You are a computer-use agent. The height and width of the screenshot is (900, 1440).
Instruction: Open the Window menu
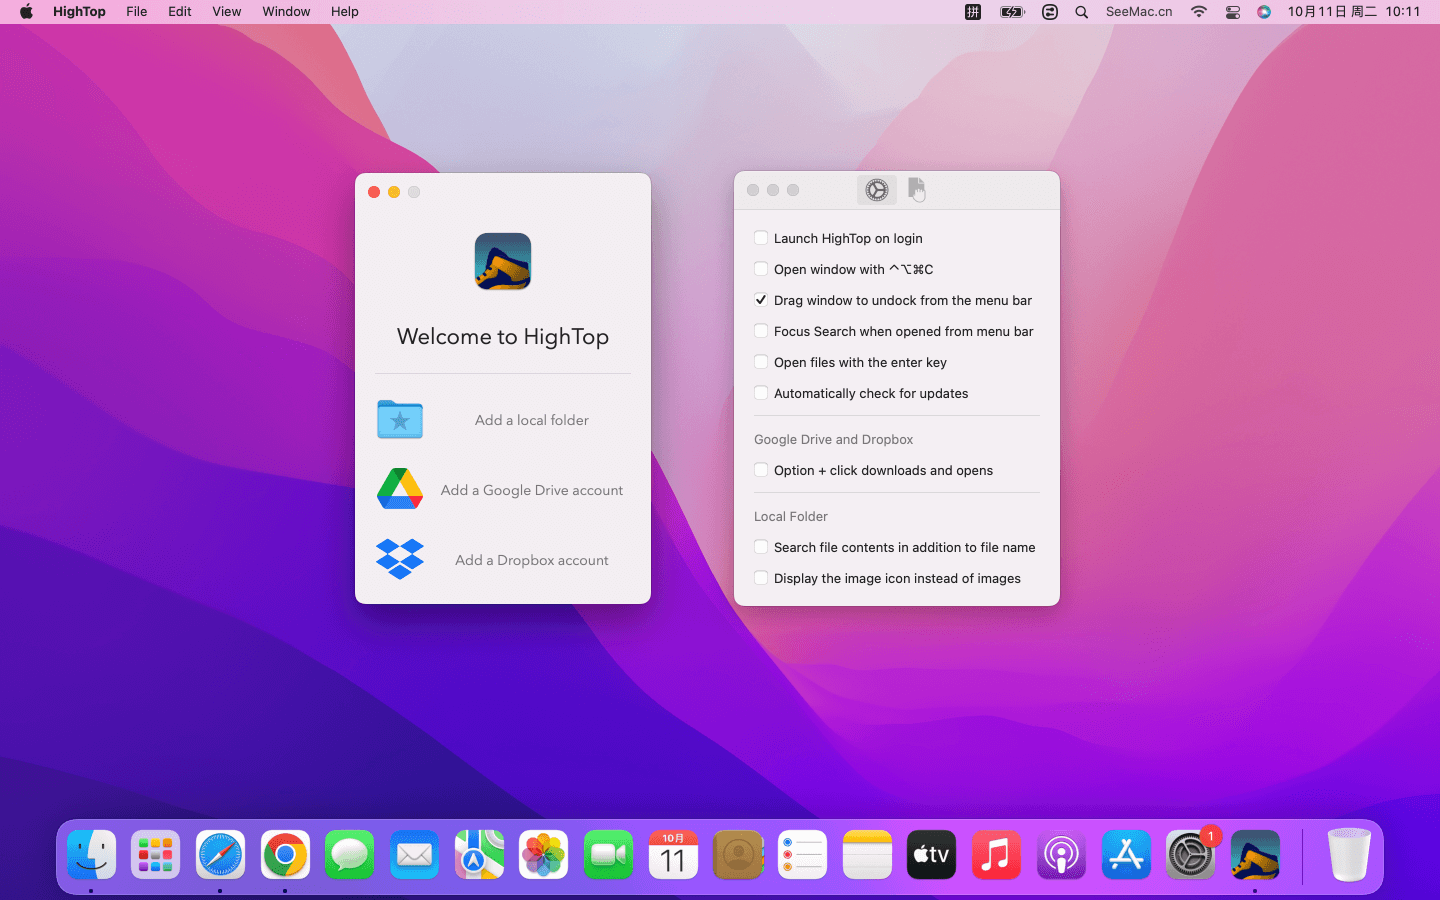[x=286, y=12]
